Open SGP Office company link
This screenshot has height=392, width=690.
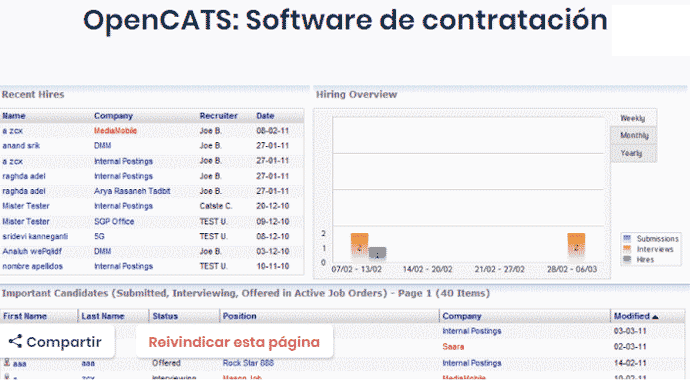[114, 222]
